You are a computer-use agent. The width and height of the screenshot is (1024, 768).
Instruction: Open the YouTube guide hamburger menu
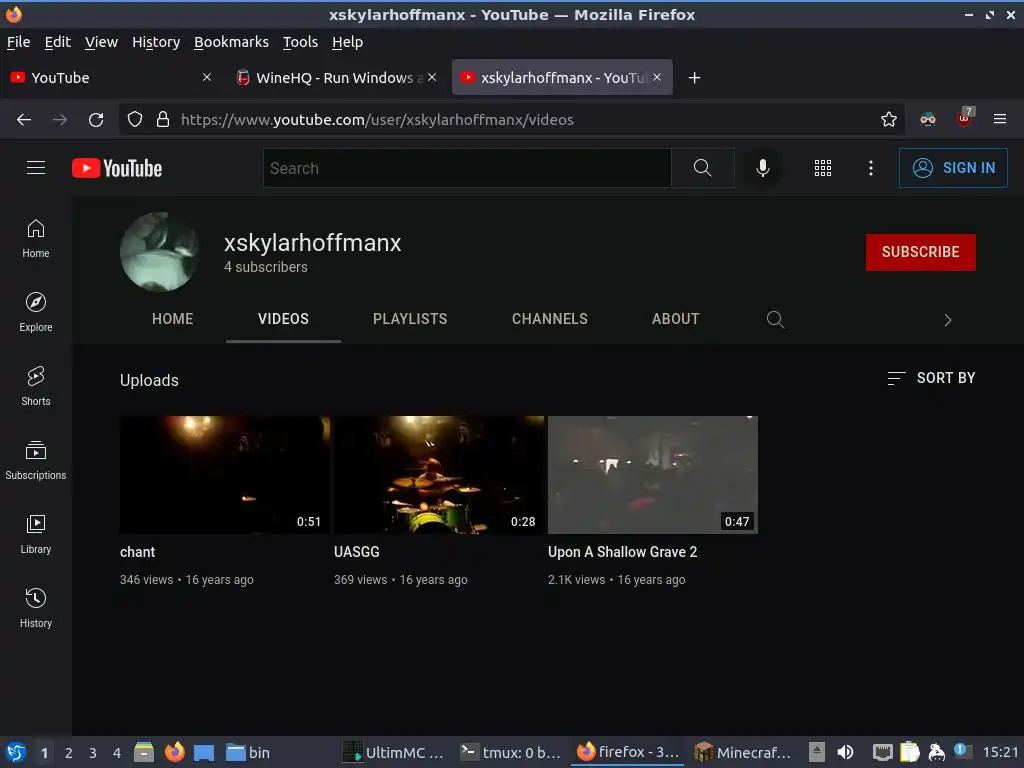(36, 168)
